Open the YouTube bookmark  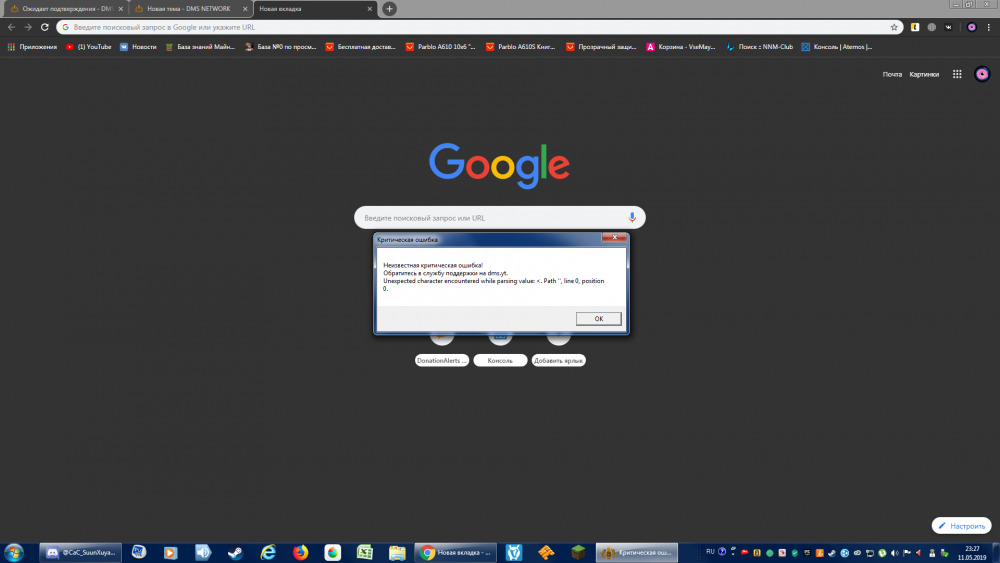click(x=88, y=46)
